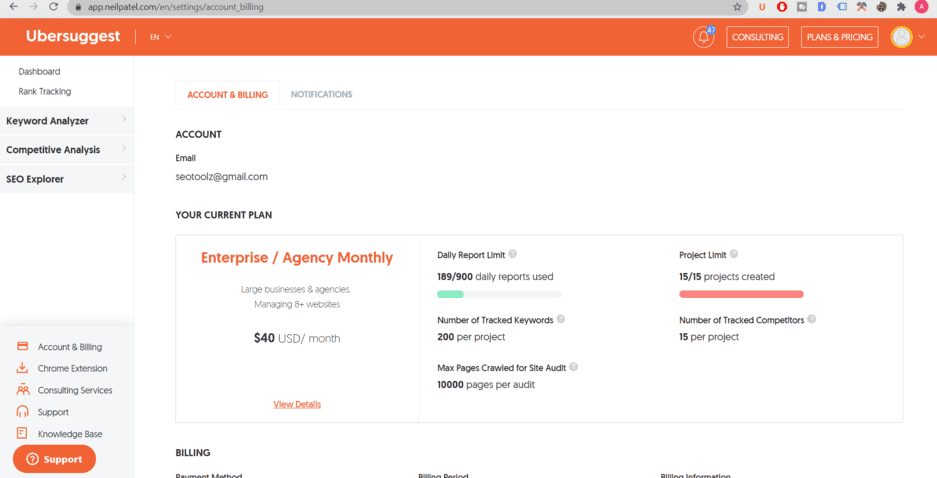Screen dimensions: 937x478
Task: Open the profile dropdown arrow
Action: [922, 37]
